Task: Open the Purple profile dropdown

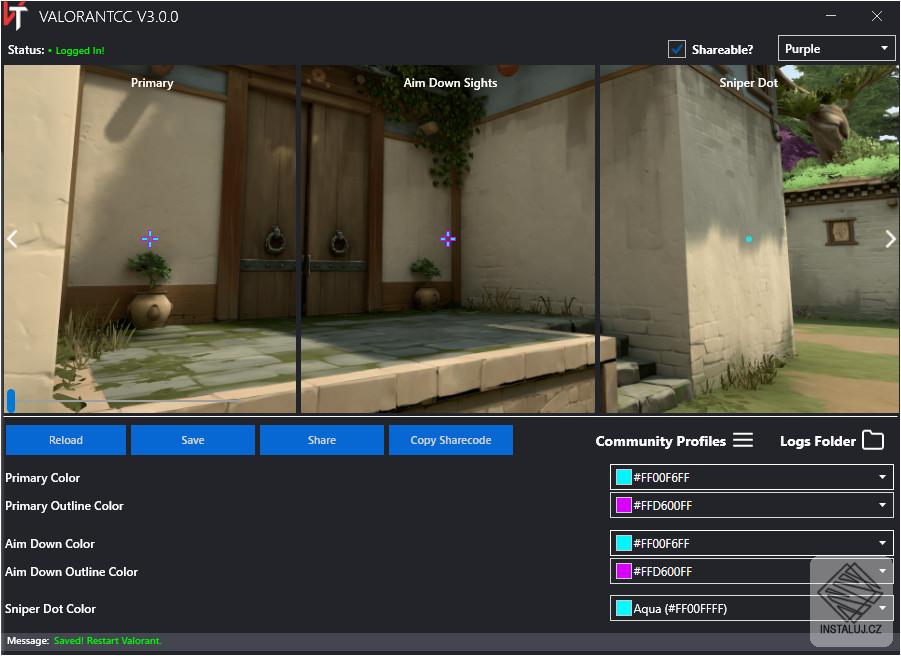Action: tap(836, 49)
